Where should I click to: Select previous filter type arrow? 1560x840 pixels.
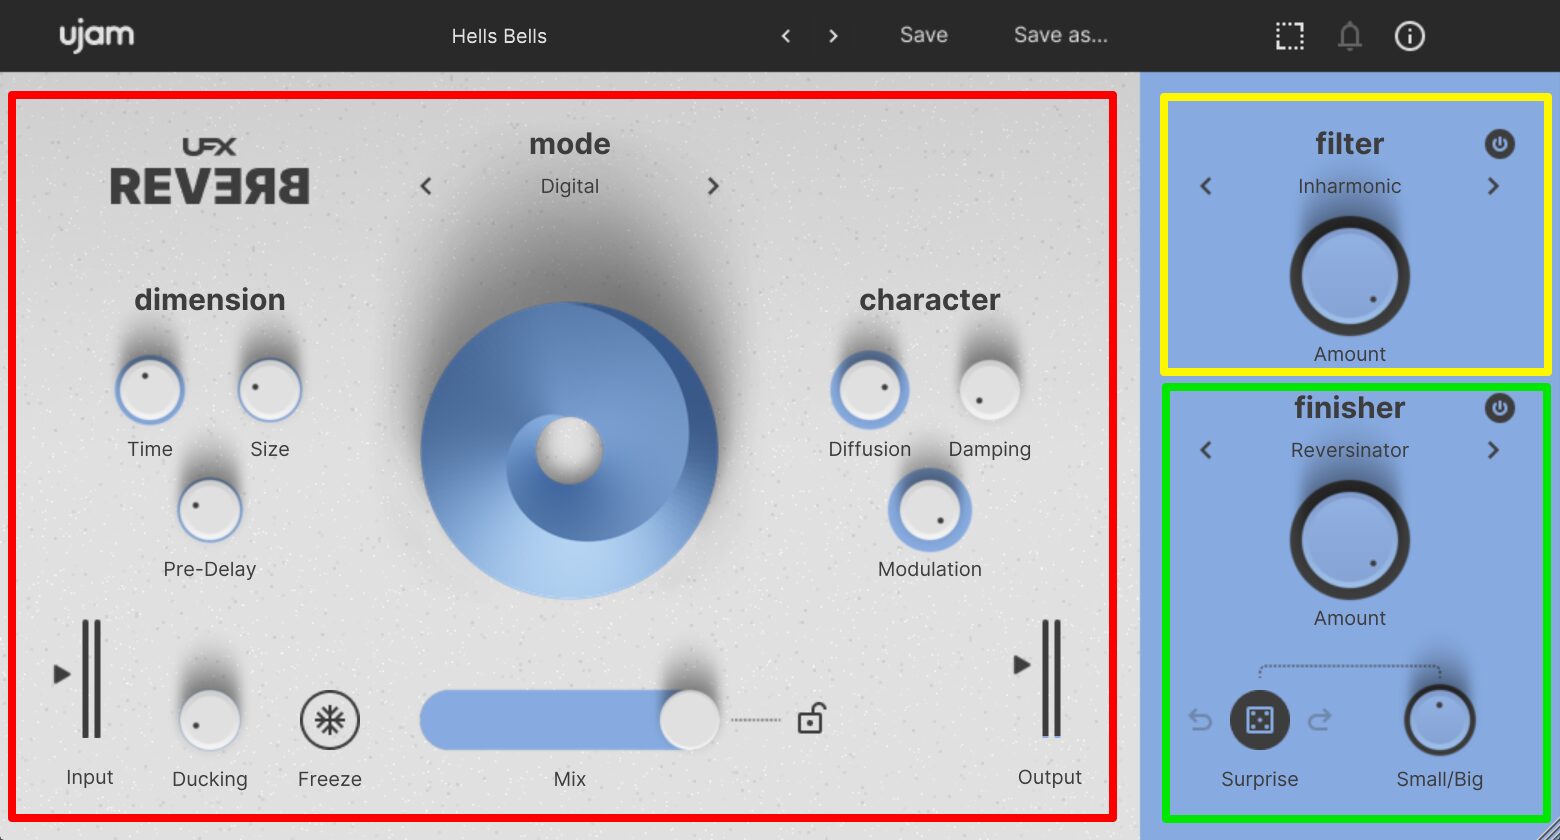[x=1206, y=186]
